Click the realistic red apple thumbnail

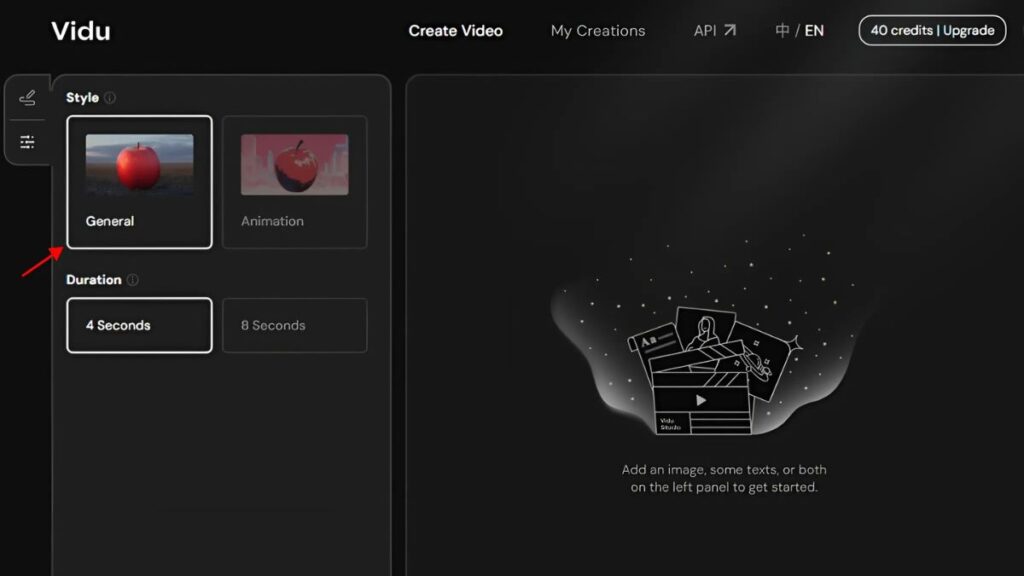pos(139,164)
